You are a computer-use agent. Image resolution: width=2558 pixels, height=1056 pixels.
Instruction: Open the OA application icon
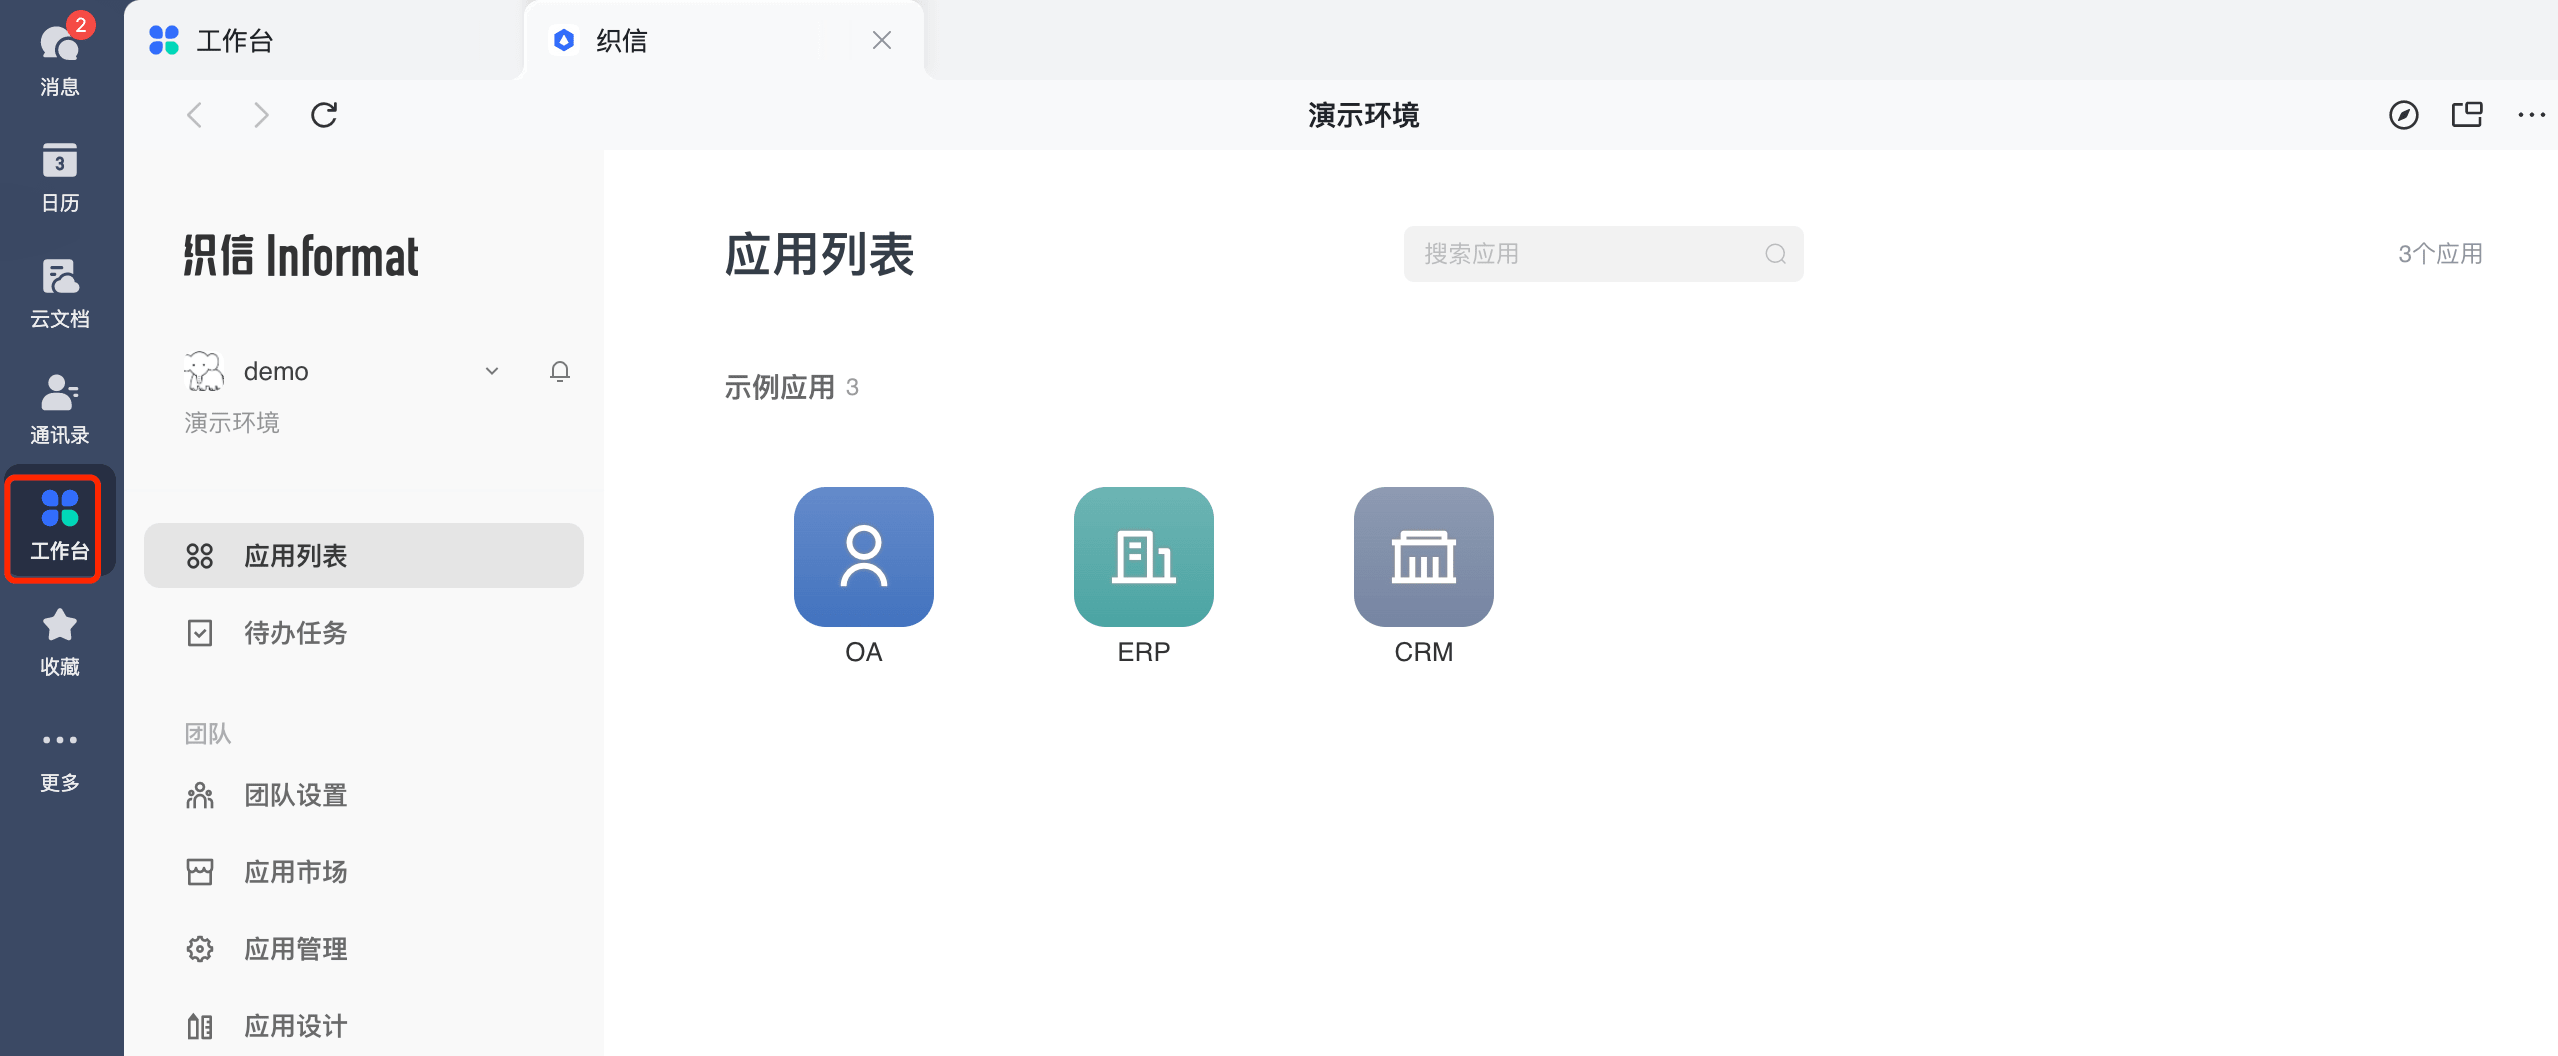(x=863, y=557)
